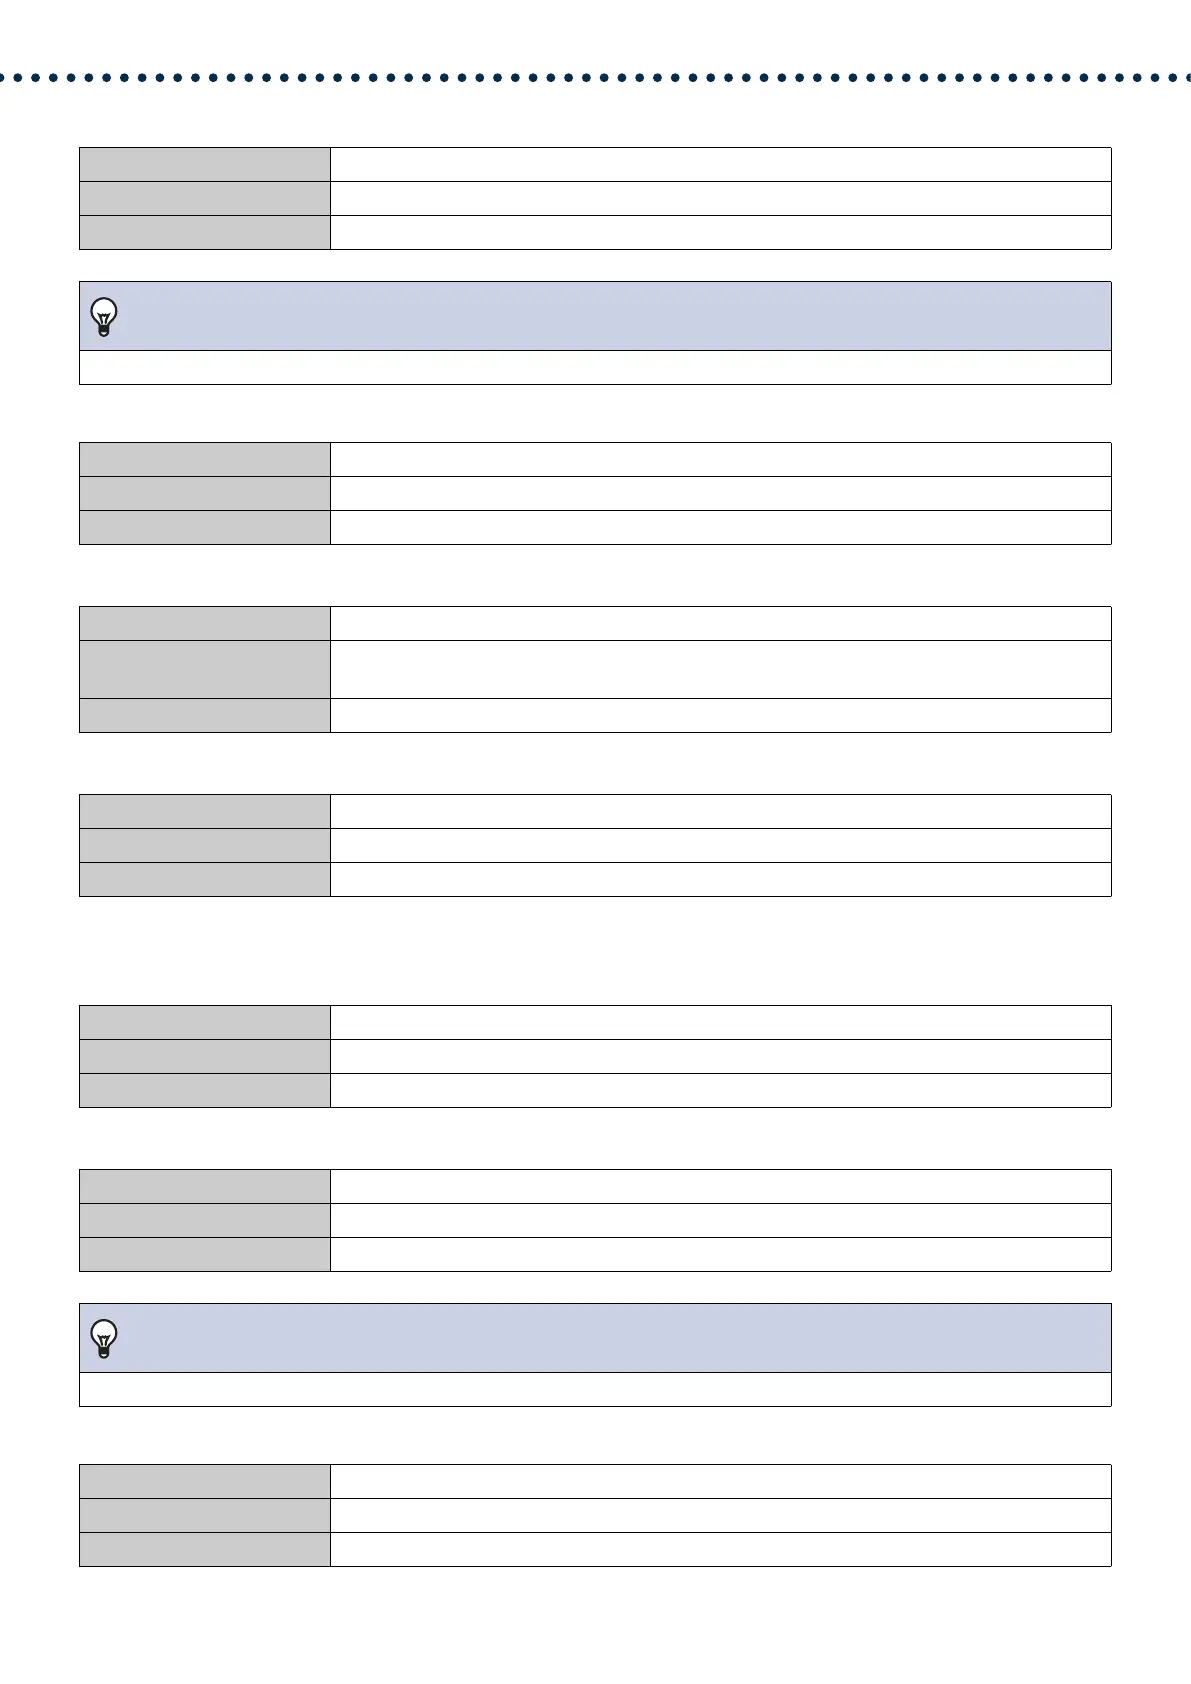Image resolution: width=1191 pixels, height=1684 pixels.
Task: Click the blue banner of the upper tip box
Action: click(x=595, y=316)
